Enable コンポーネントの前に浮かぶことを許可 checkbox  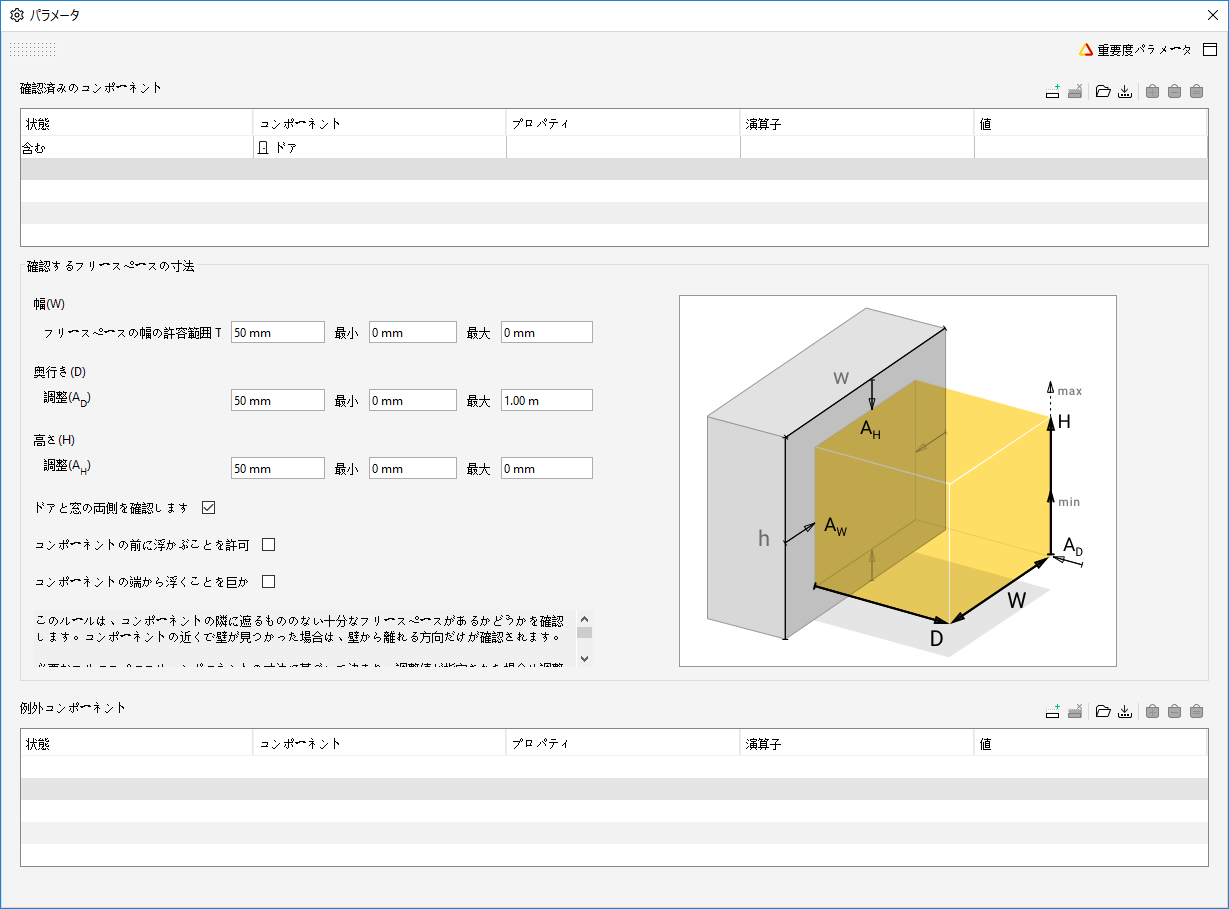coord(268,545)
